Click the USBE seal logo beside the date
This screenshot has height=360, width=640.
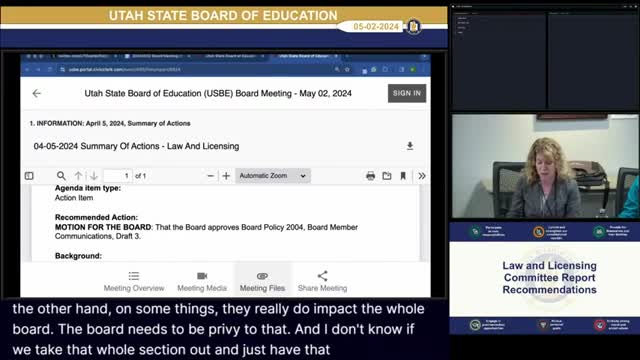(x=413, y=27)
